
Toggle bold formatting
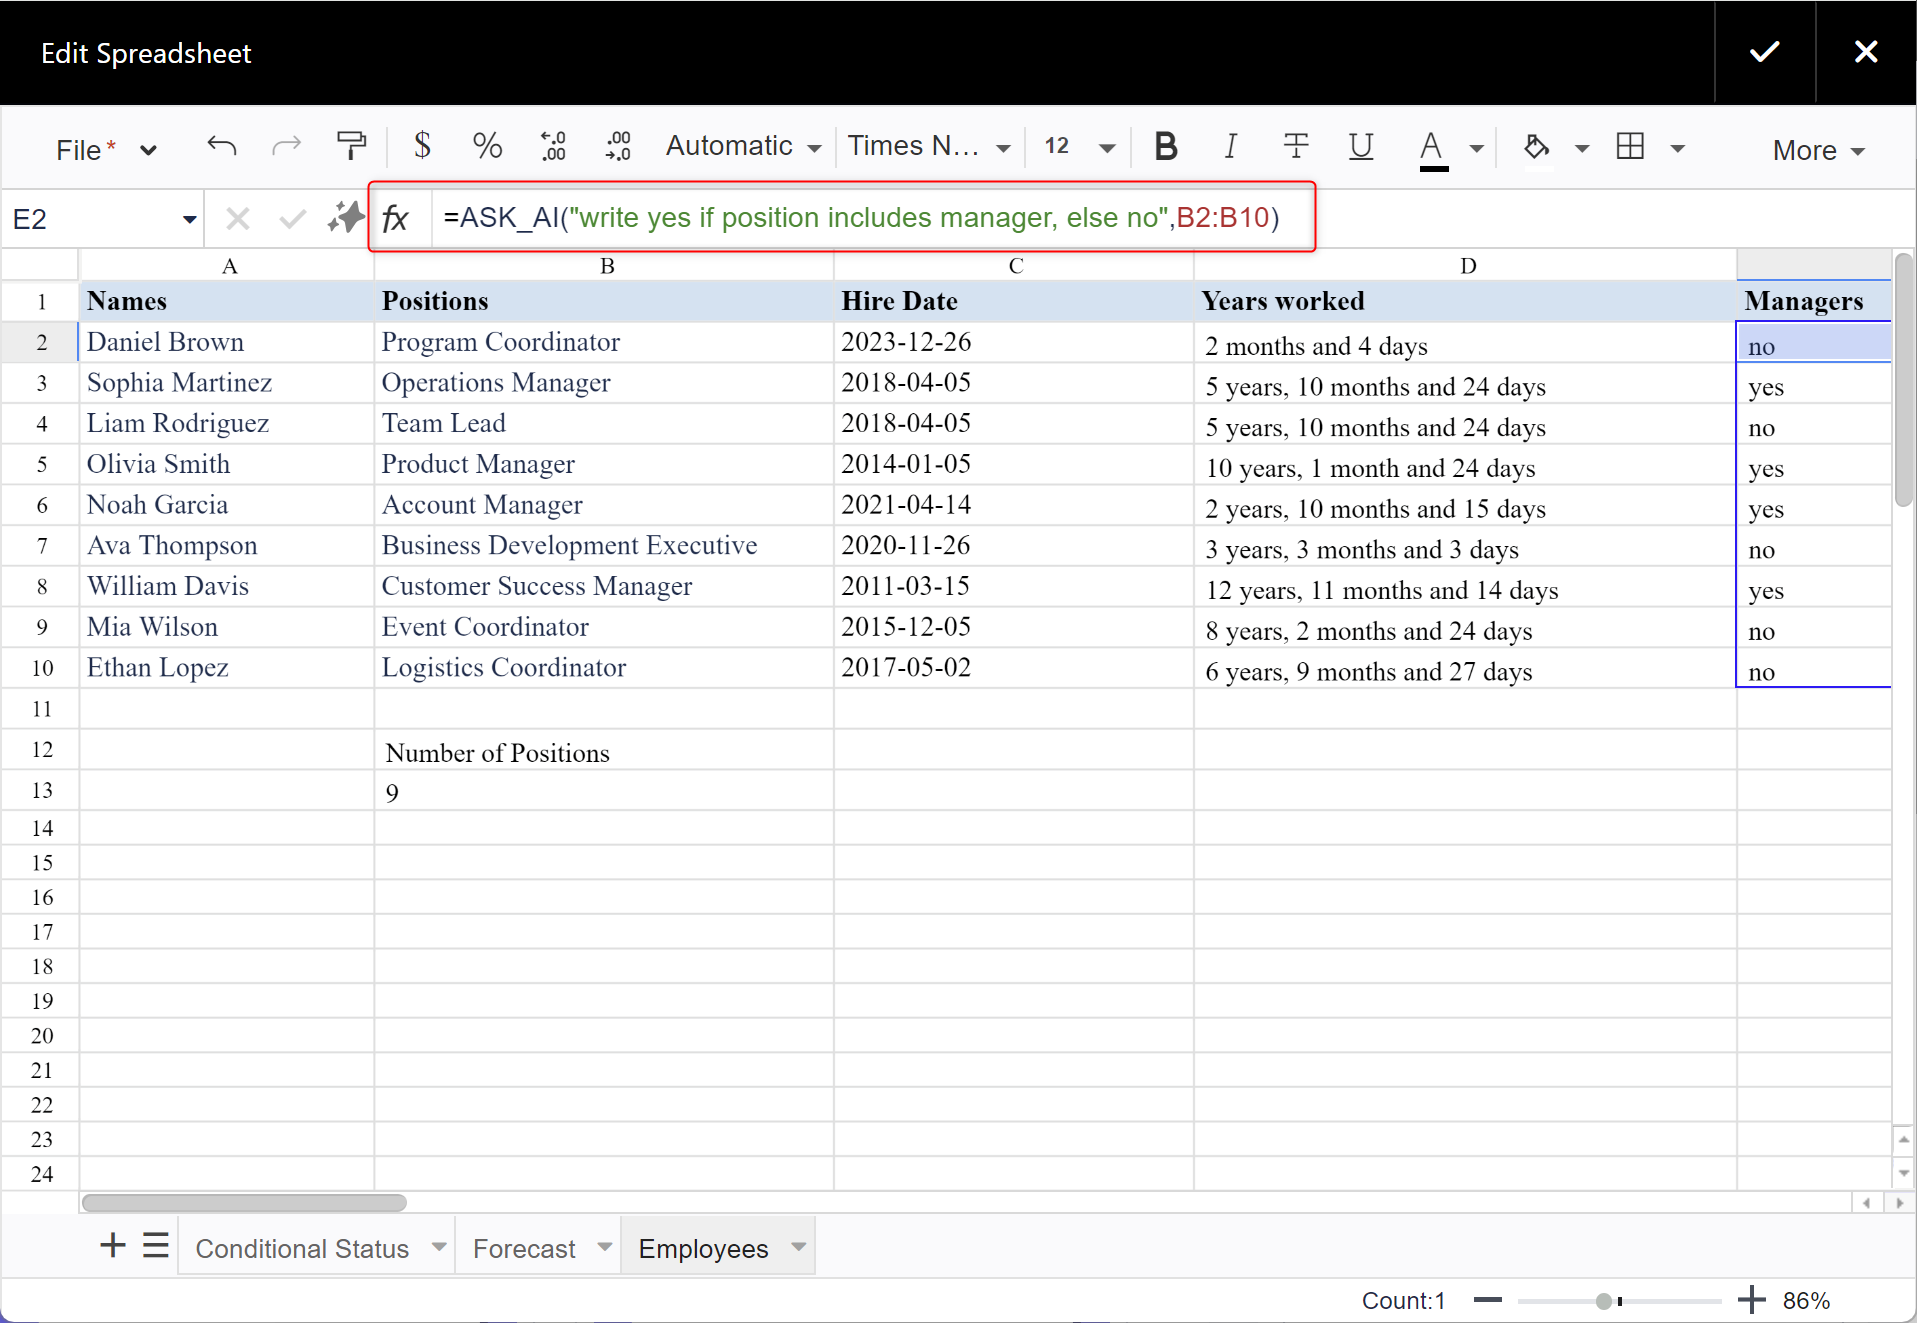(x=1165, y=147)
